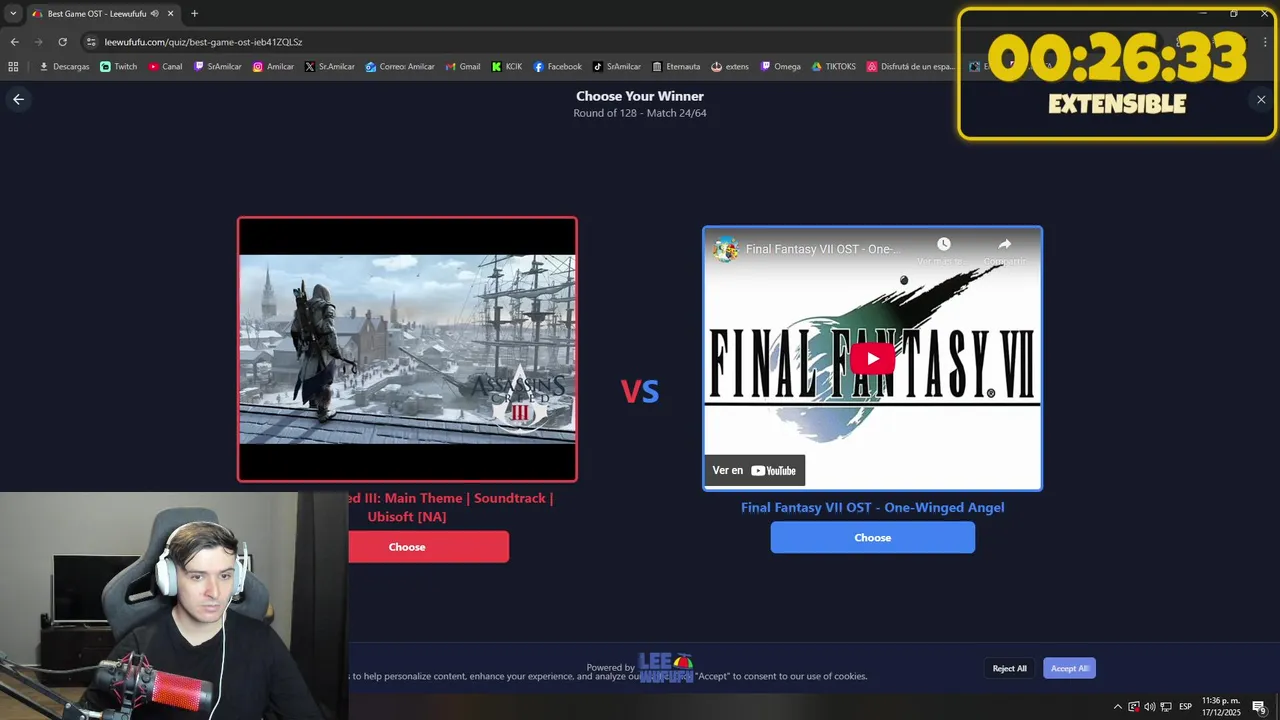Screen dimensions: 1280x720
Task: Open the TikTok SrAmilcar bookmark
Action: tap(617, 66)
